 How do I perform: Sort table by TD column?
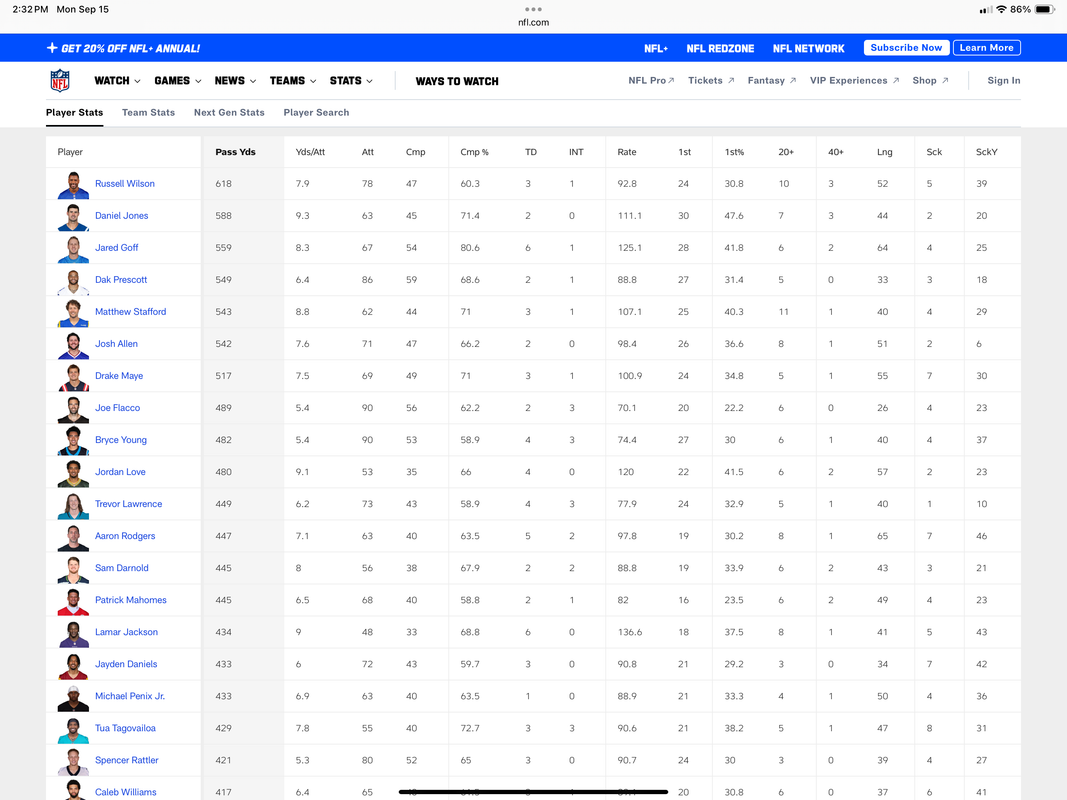tap(531, 152)
